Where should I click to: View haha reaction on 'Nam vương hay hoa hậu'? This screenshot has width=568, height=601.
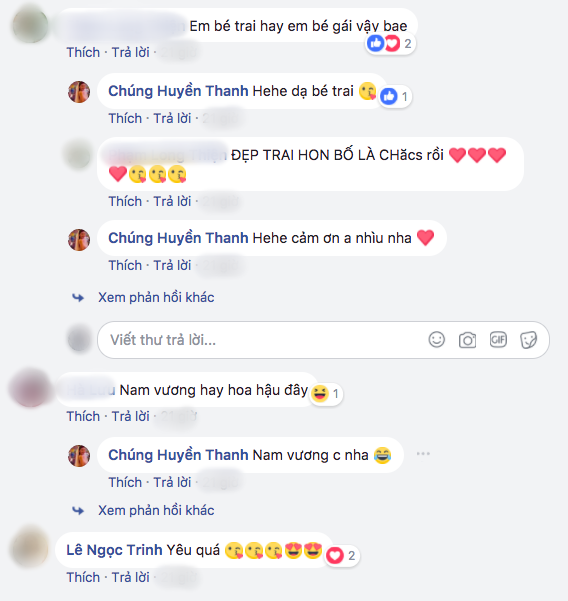click(326, 394)
